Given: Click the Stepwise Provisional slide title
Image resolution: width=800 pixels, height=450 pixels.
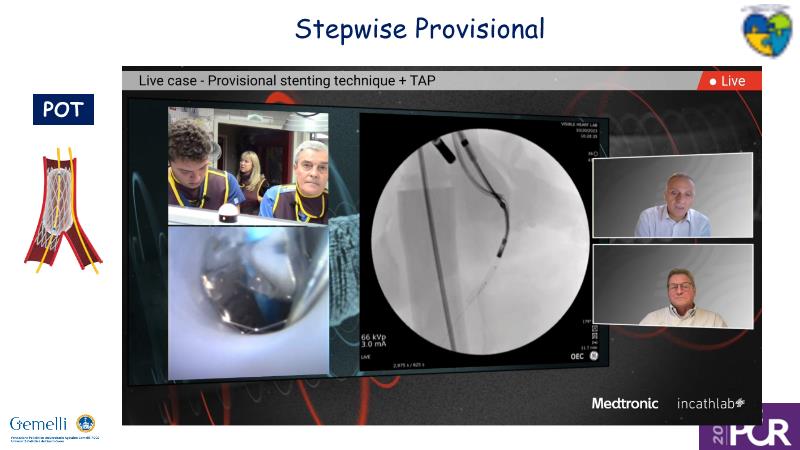Looking at the screenshot, I should (420, 29).
